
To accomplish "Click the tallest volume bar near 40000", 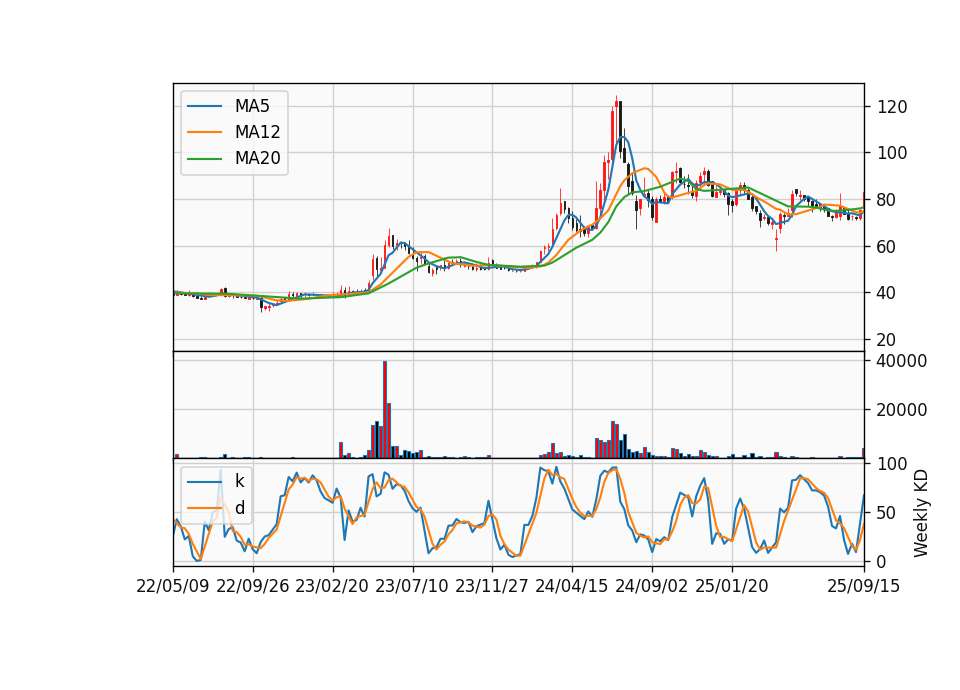I will click(x=385, y=410).
